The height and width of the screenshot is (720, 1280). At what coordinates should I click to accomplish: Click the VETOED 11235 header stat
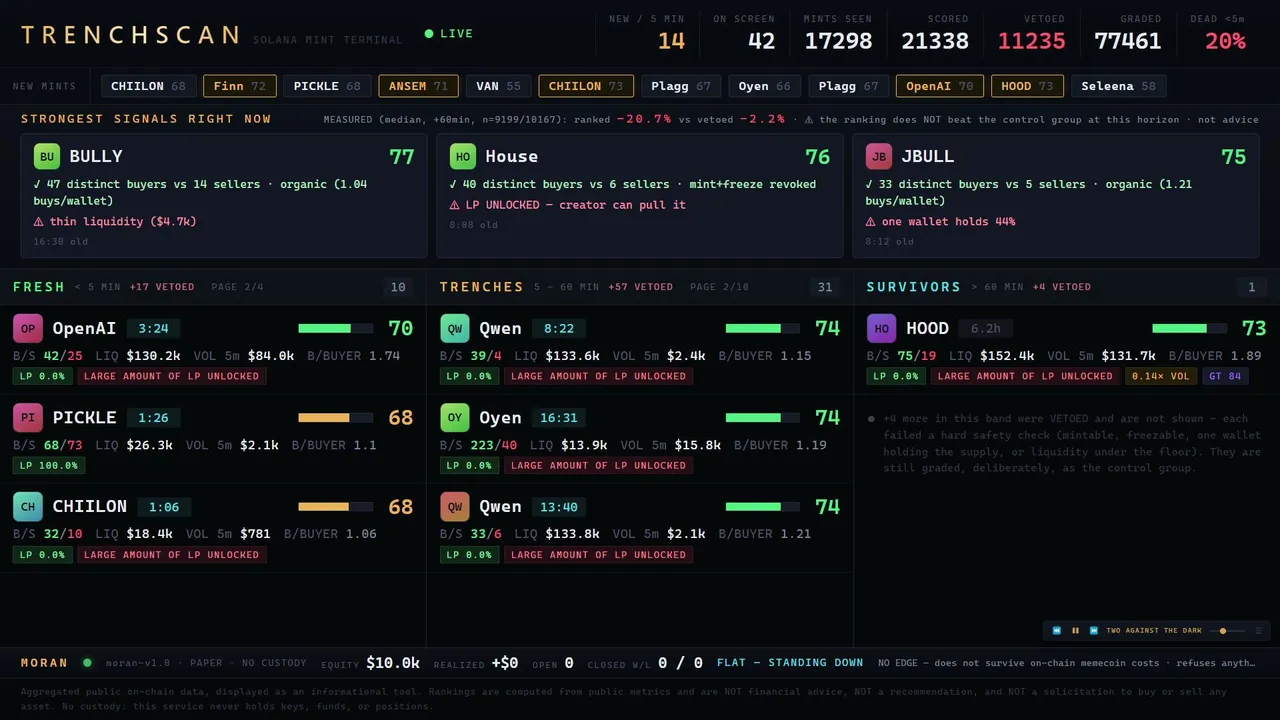(1031, 34)
